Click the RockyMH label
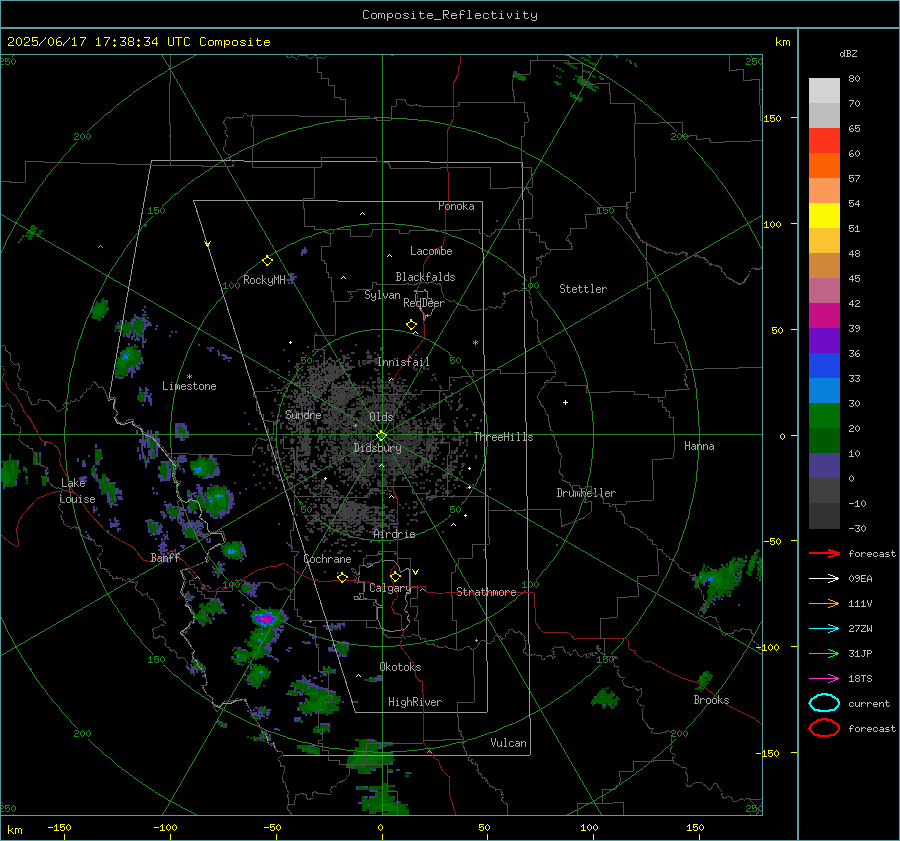 [x=264, y=280]
